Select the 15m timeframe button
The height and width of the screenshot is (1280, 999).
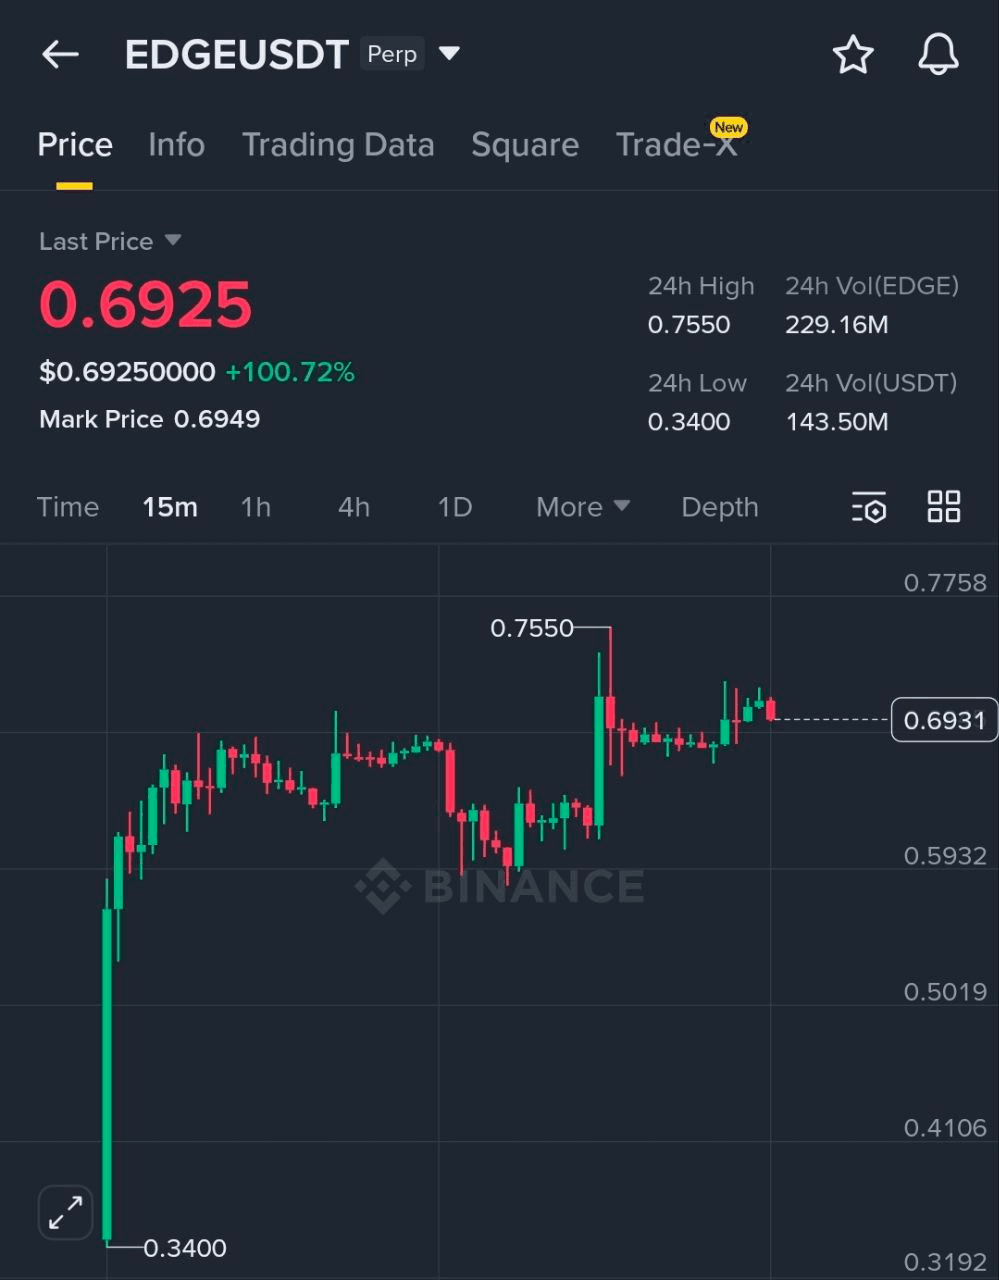tap(170, 507)
